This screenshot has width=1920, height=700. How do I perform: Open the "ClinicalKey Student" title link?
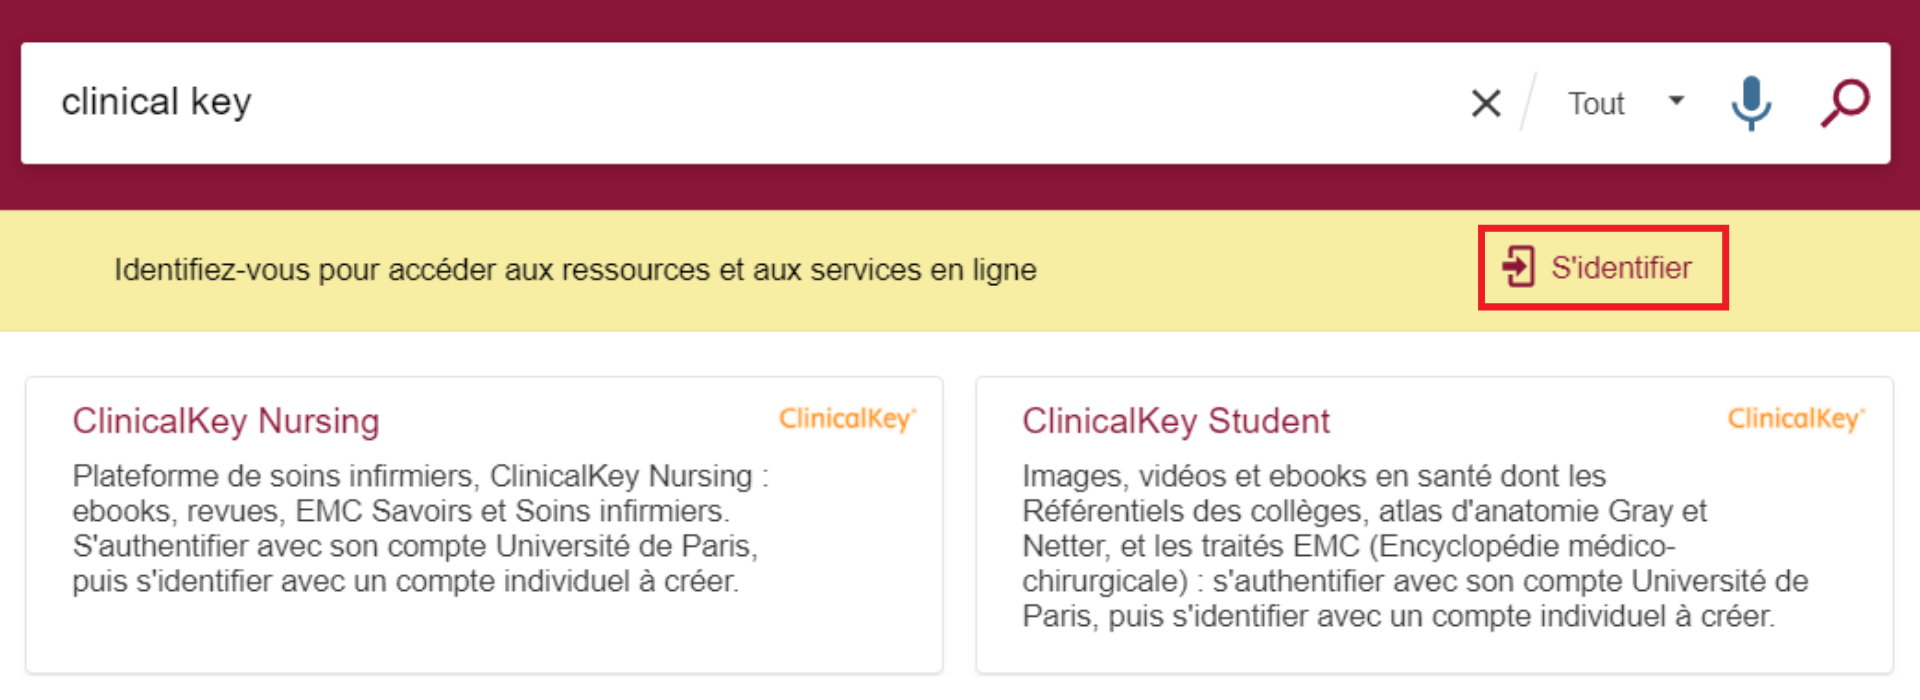coord(1176,421)
